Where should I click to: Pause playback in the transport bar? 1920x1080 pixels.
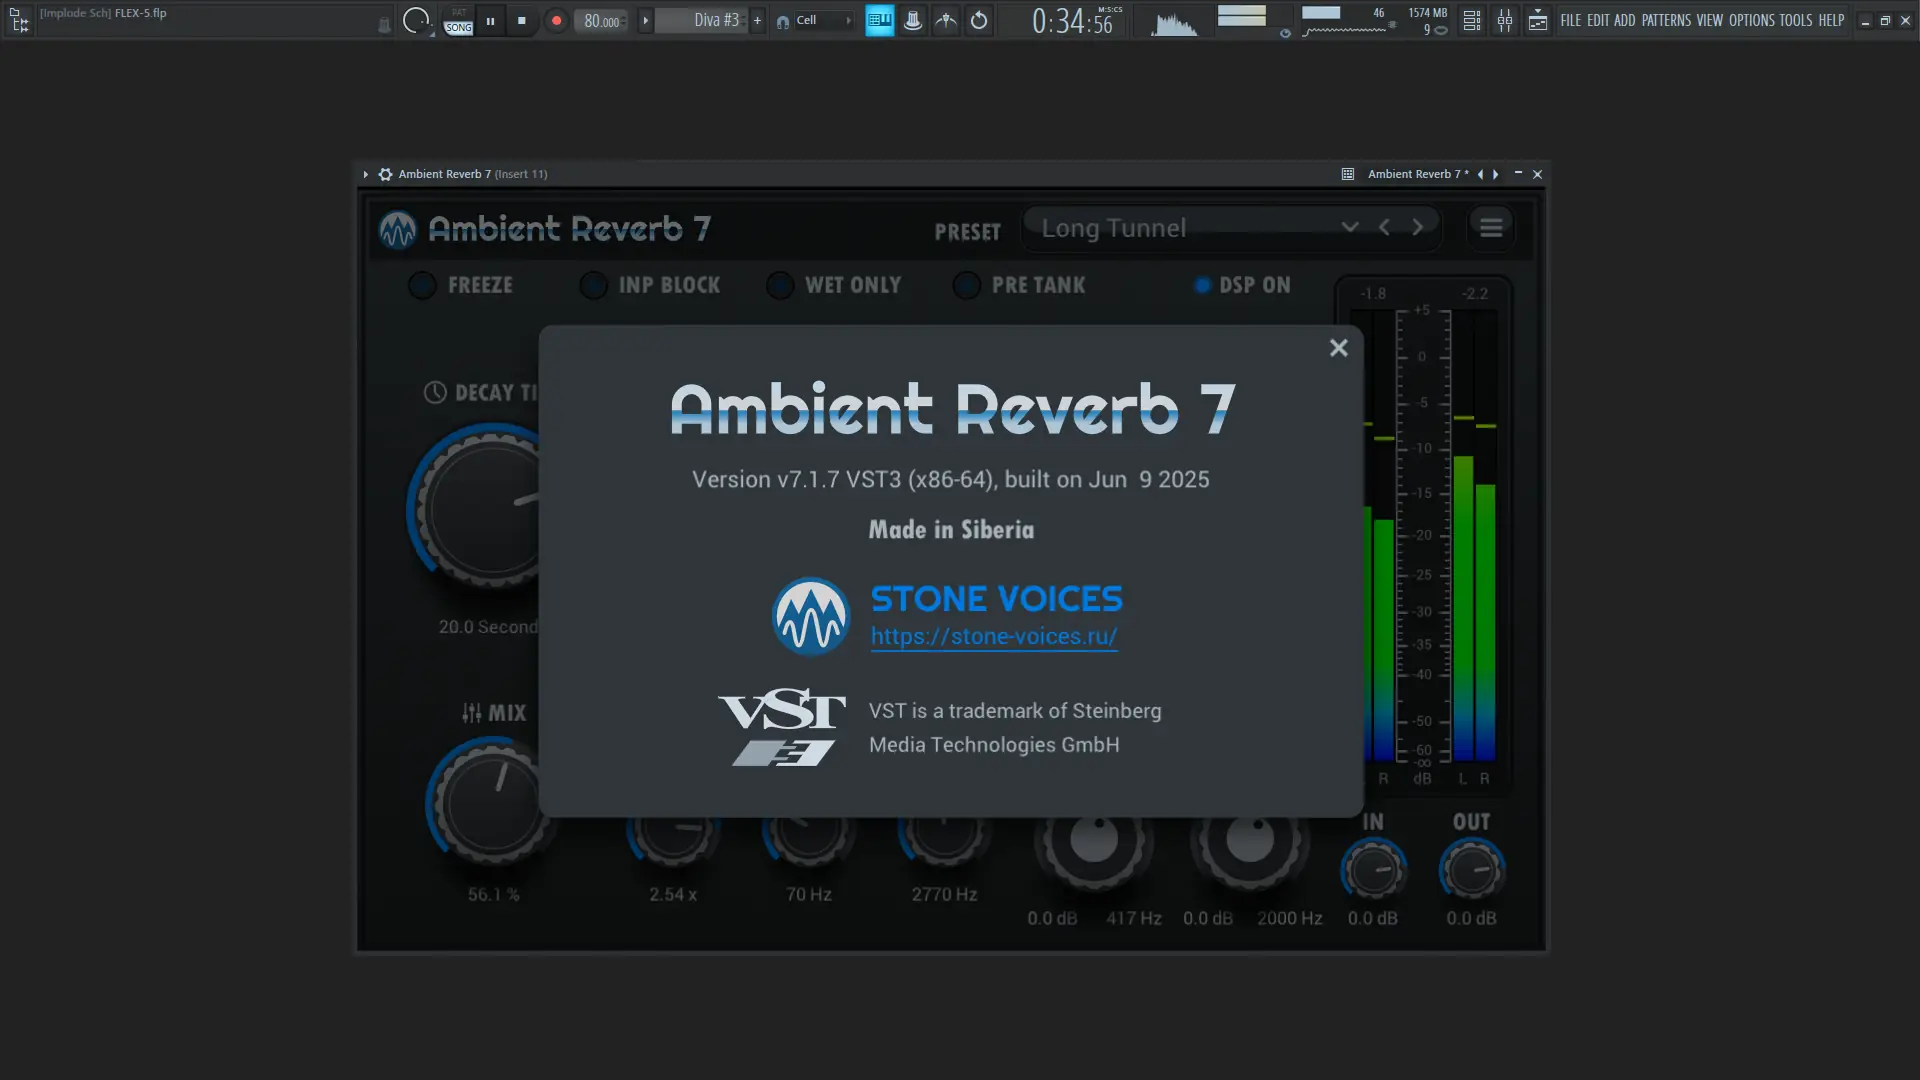click(x=490, y=20)
